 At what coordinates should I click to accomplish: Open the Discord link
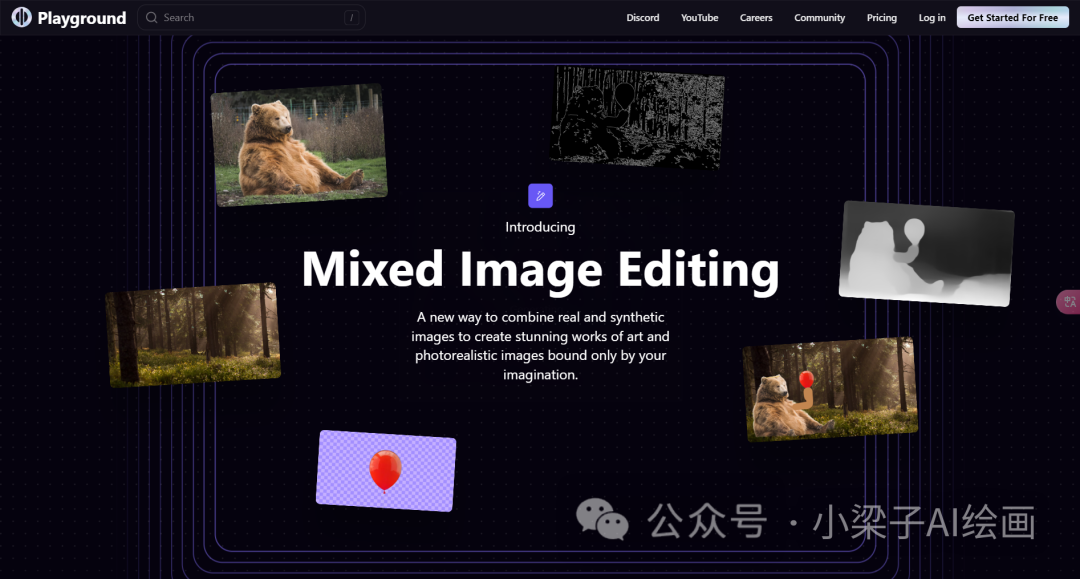point(643,18)
